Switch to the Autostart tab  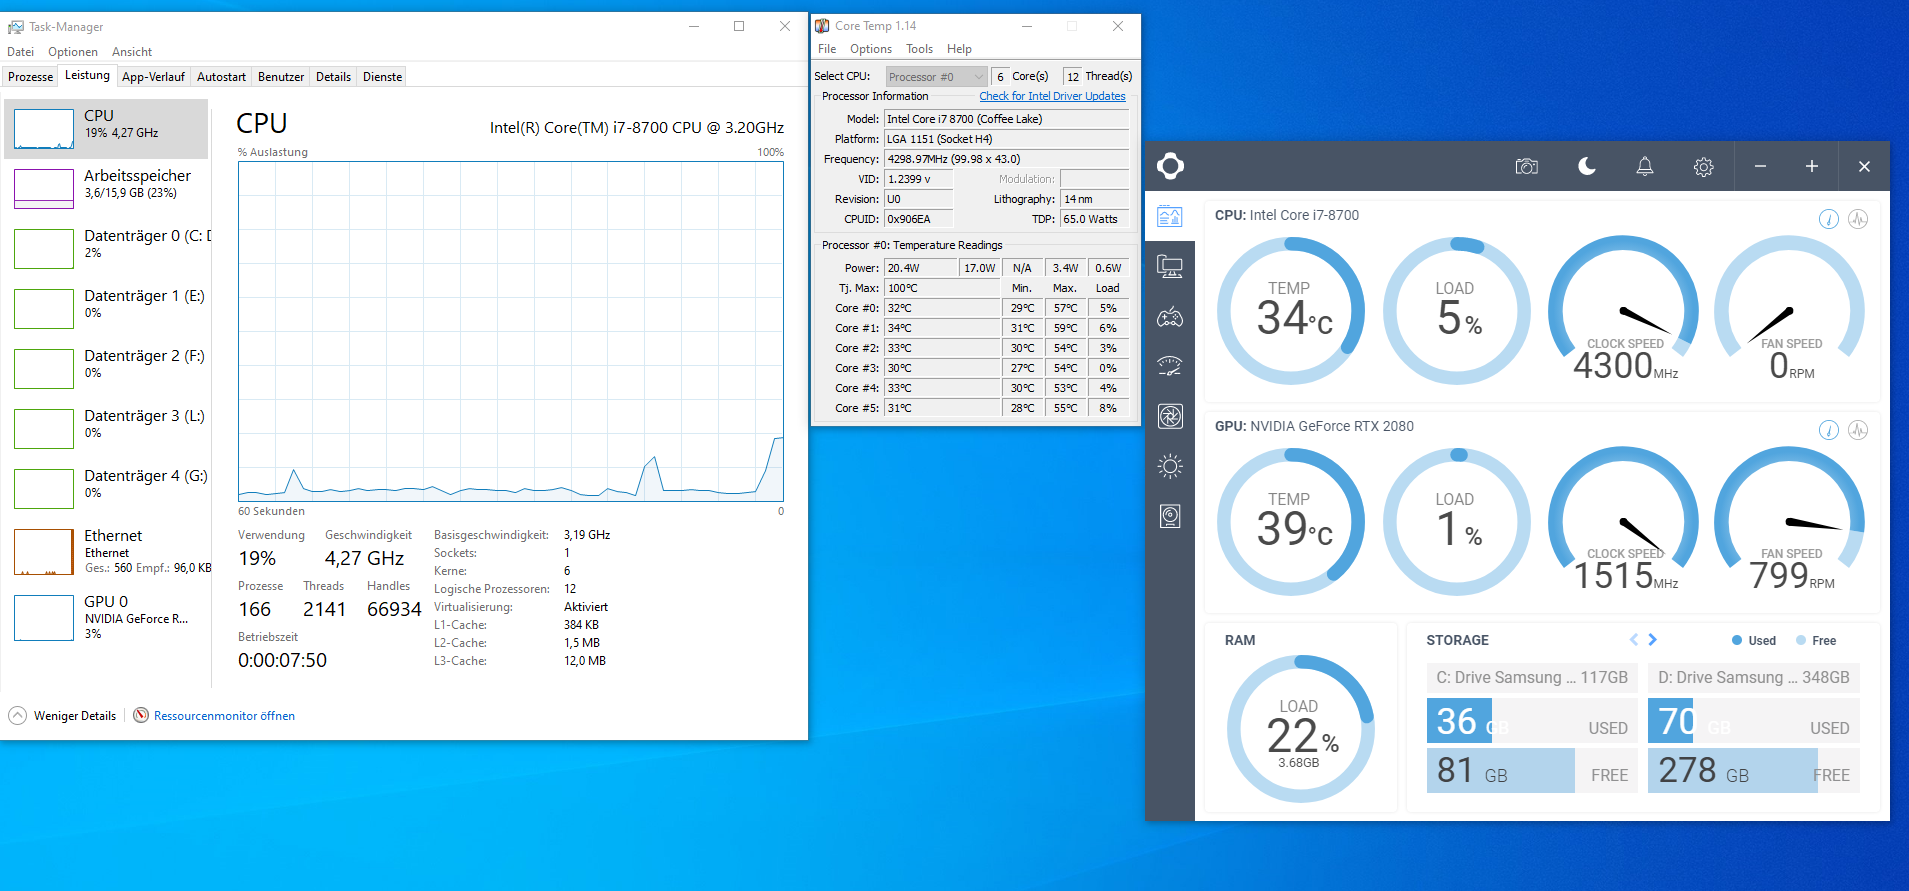(221, 77)
